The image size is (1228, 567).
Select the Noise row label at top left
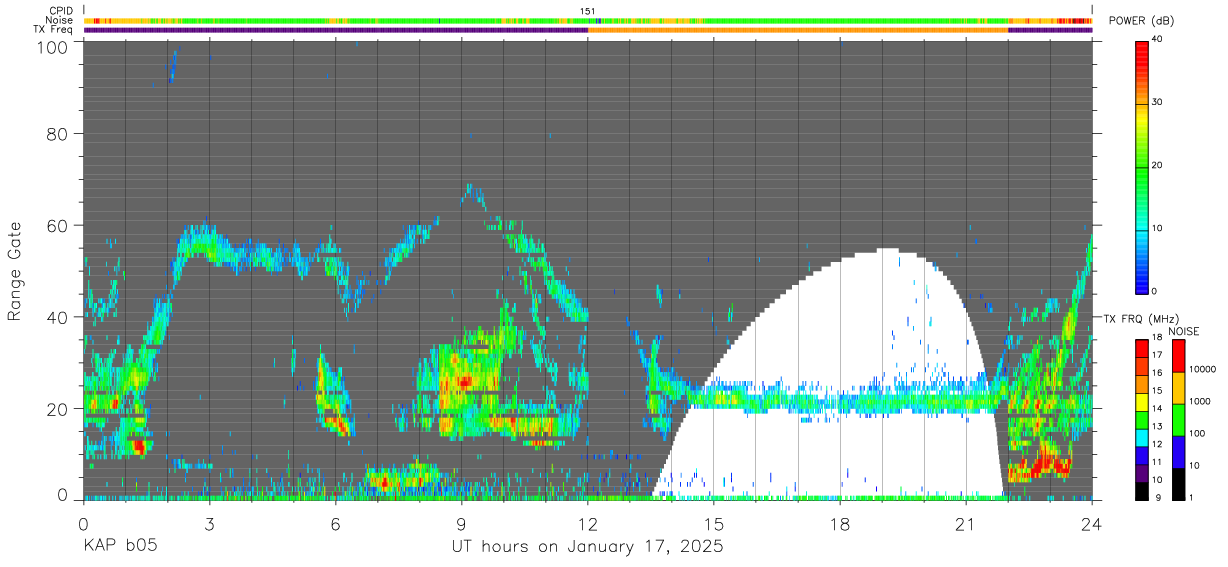pyautogui.click(x=60, y=20)
